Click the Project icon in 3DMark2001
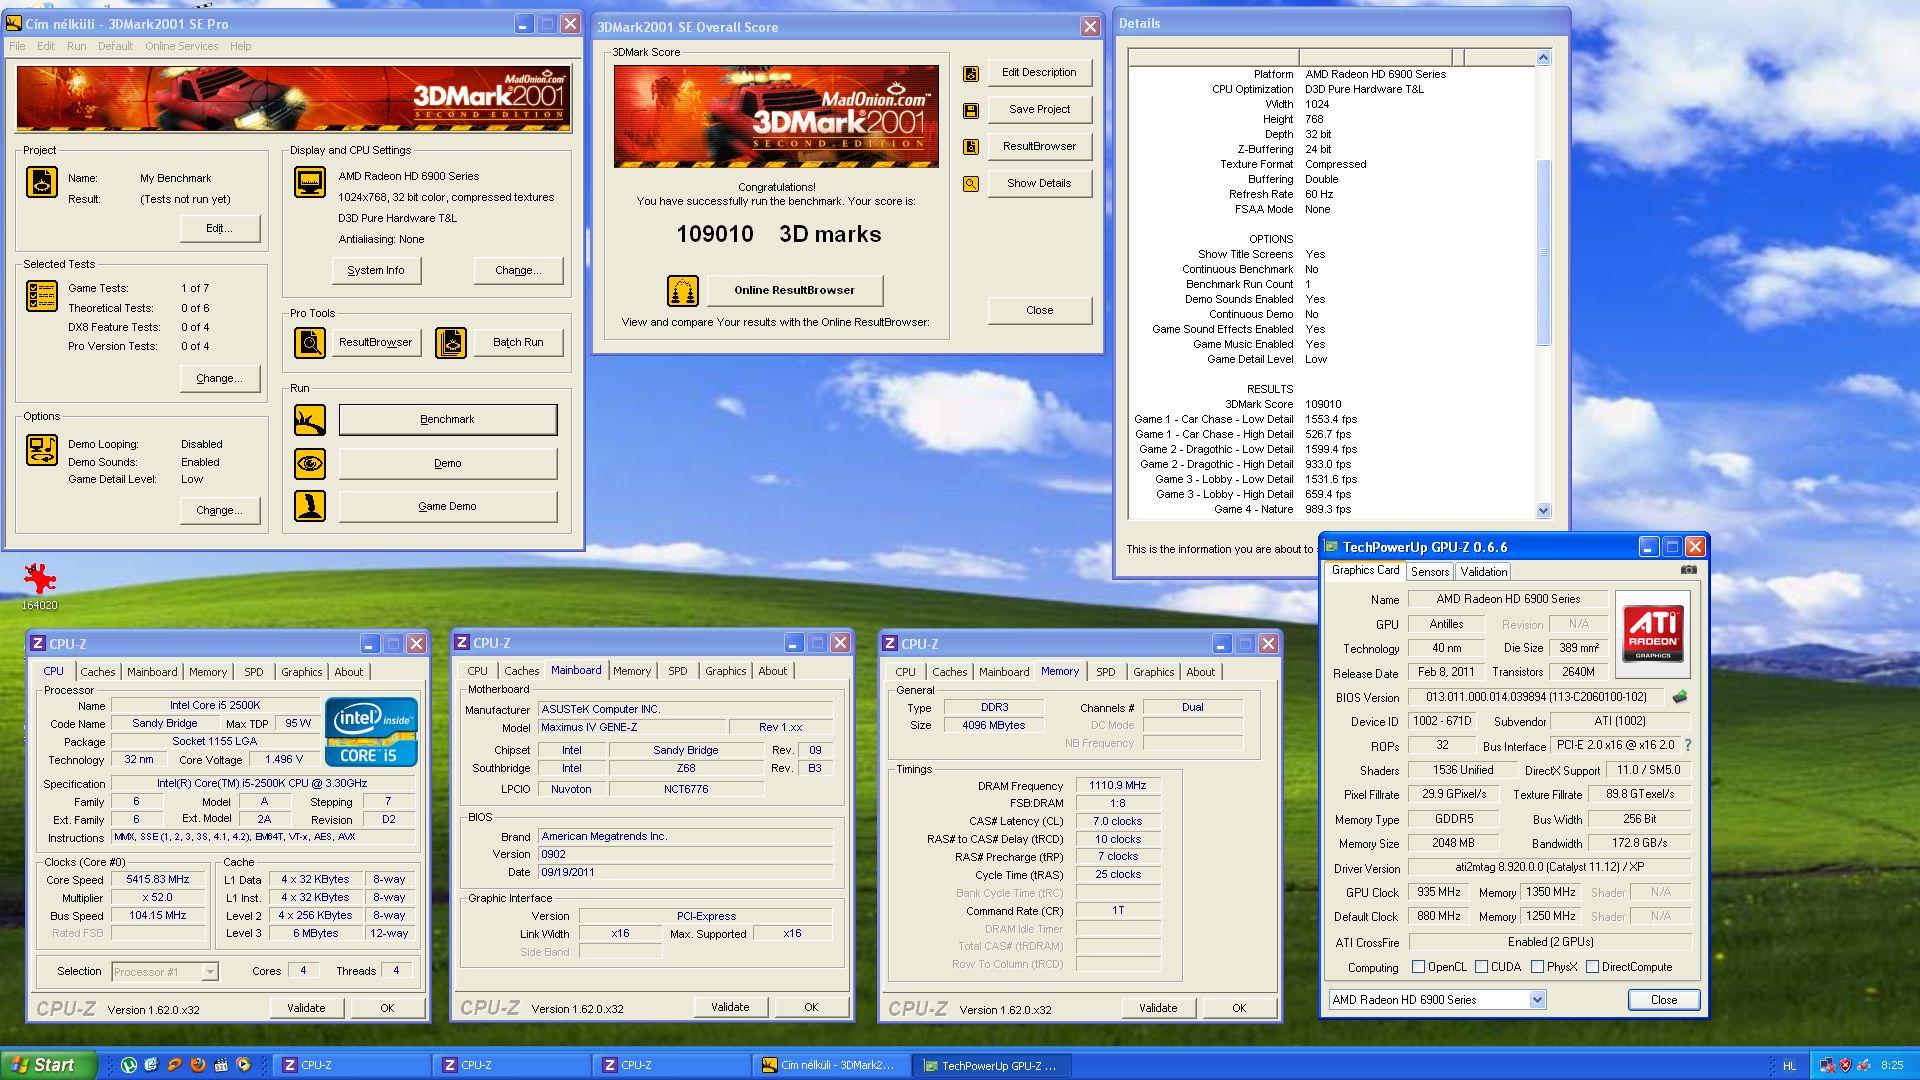1920x1080 pixels. coord(42,182)
